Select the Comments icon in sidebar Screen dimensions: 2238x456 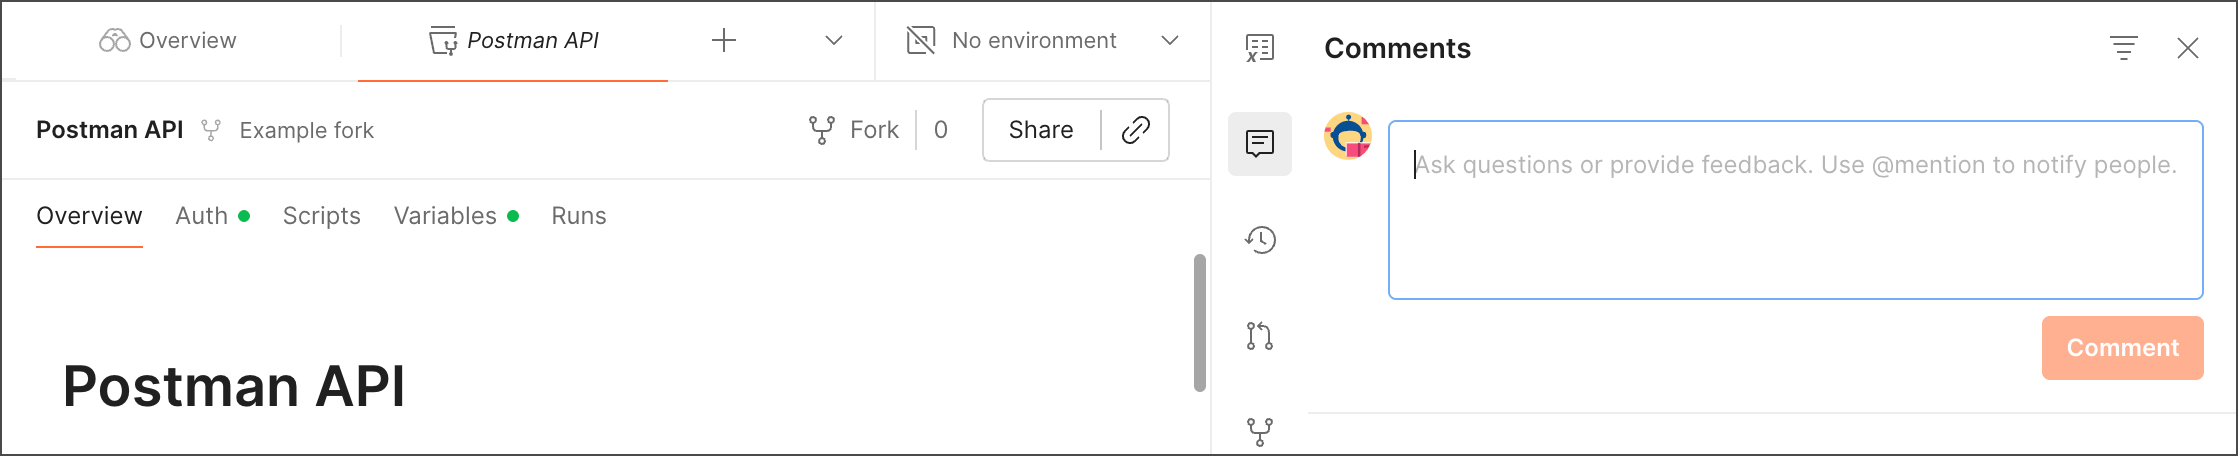(x=1260, y=144)
